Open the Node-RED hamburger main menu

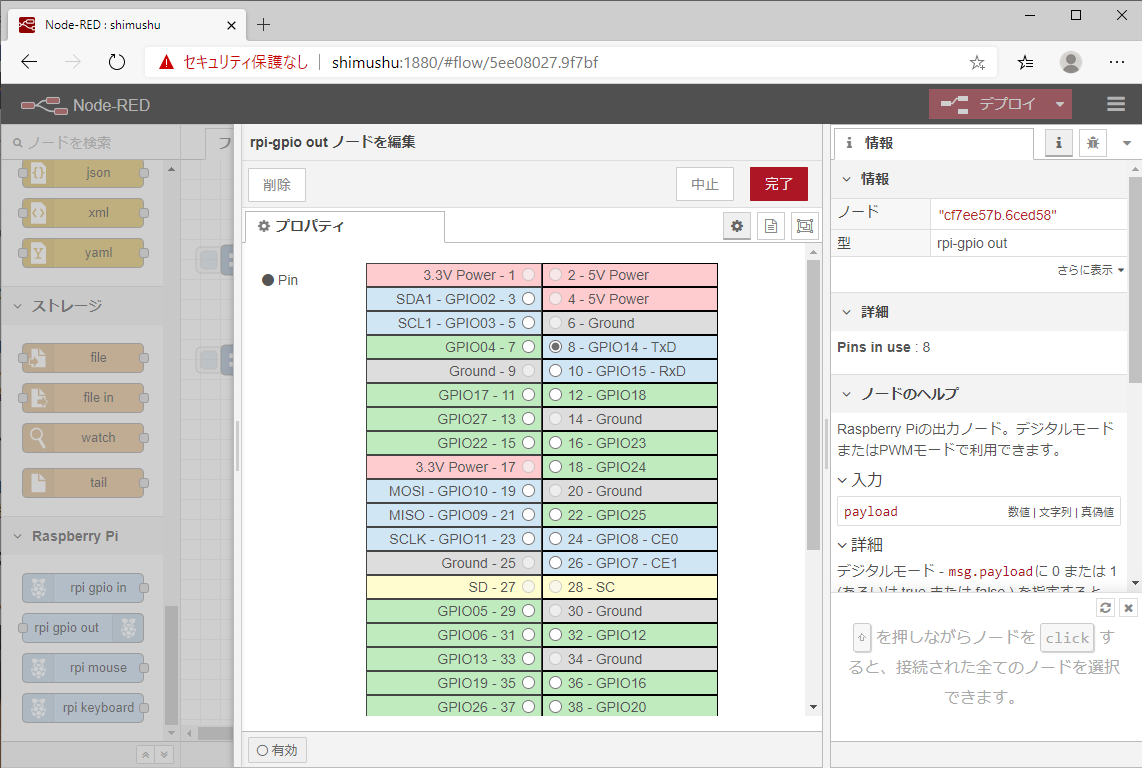coord(1116,104)
